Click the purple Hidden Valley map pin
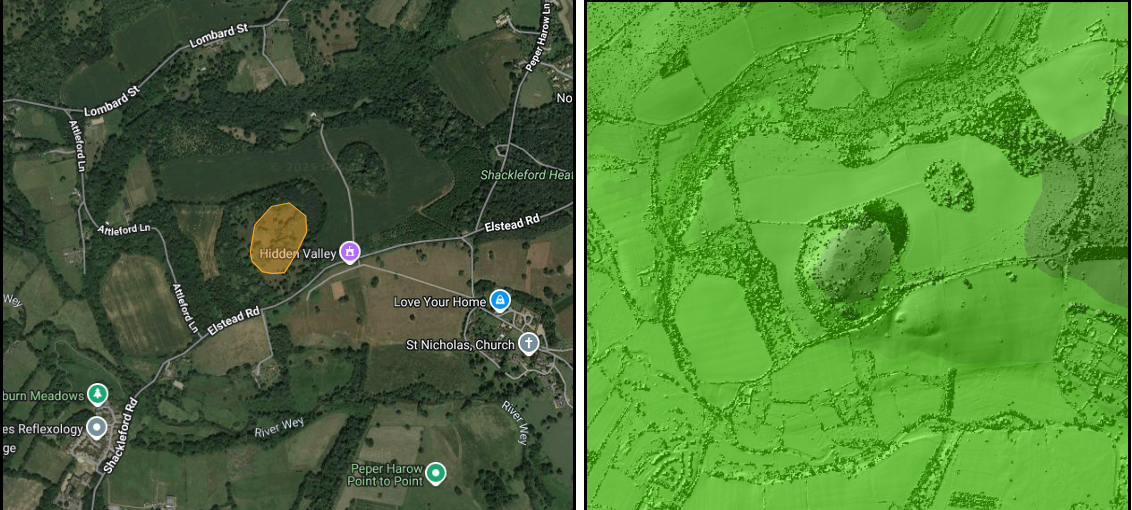The width and height of the screenshot is (1132, 510). (x=350, y=252)
